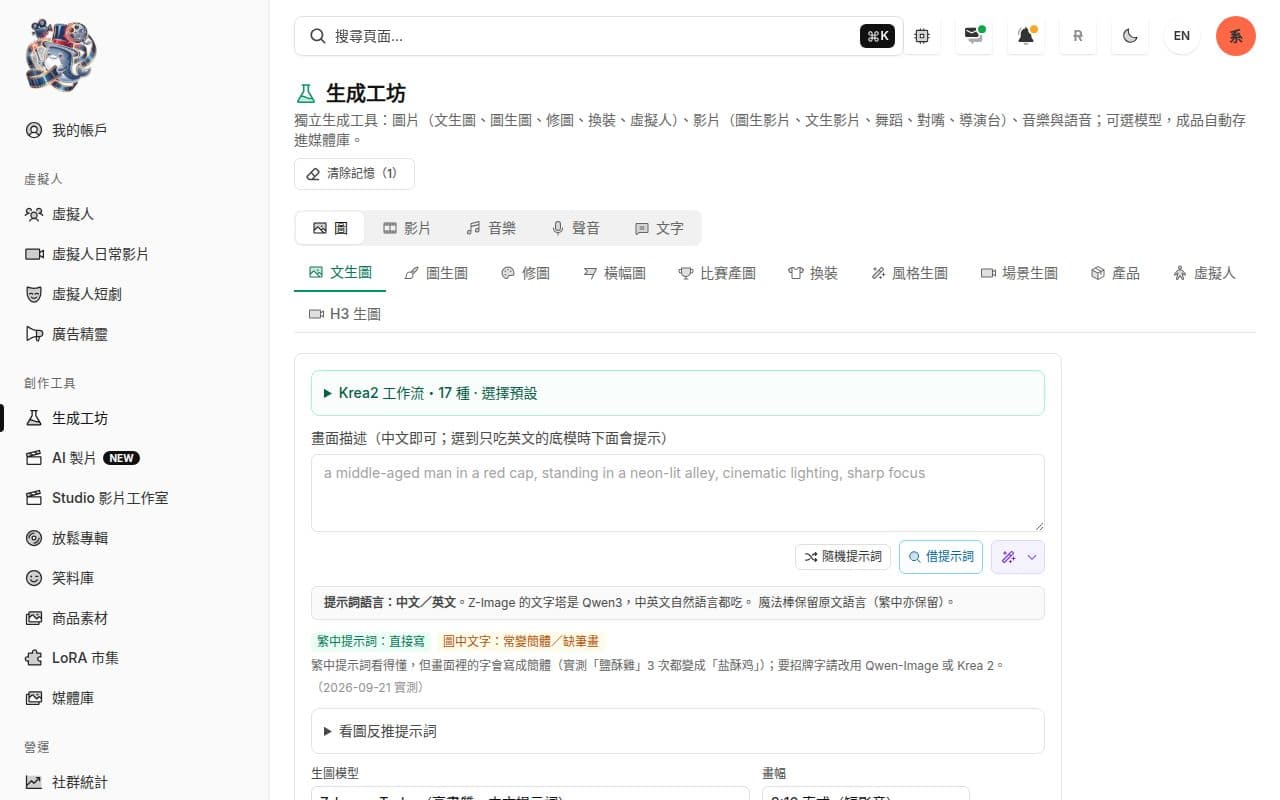Switch to 文字 tab
The image size is (1280, 800).
[659, 228]
